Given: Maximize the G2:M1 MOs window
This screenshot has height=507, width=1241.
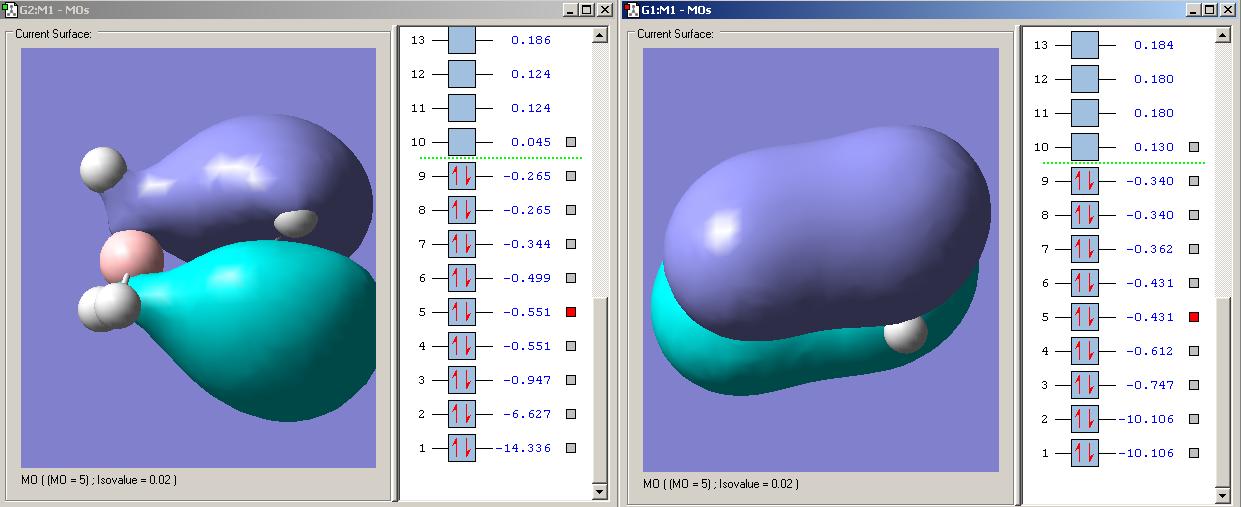Looking at the screenshot, I should tap(587, 9).
